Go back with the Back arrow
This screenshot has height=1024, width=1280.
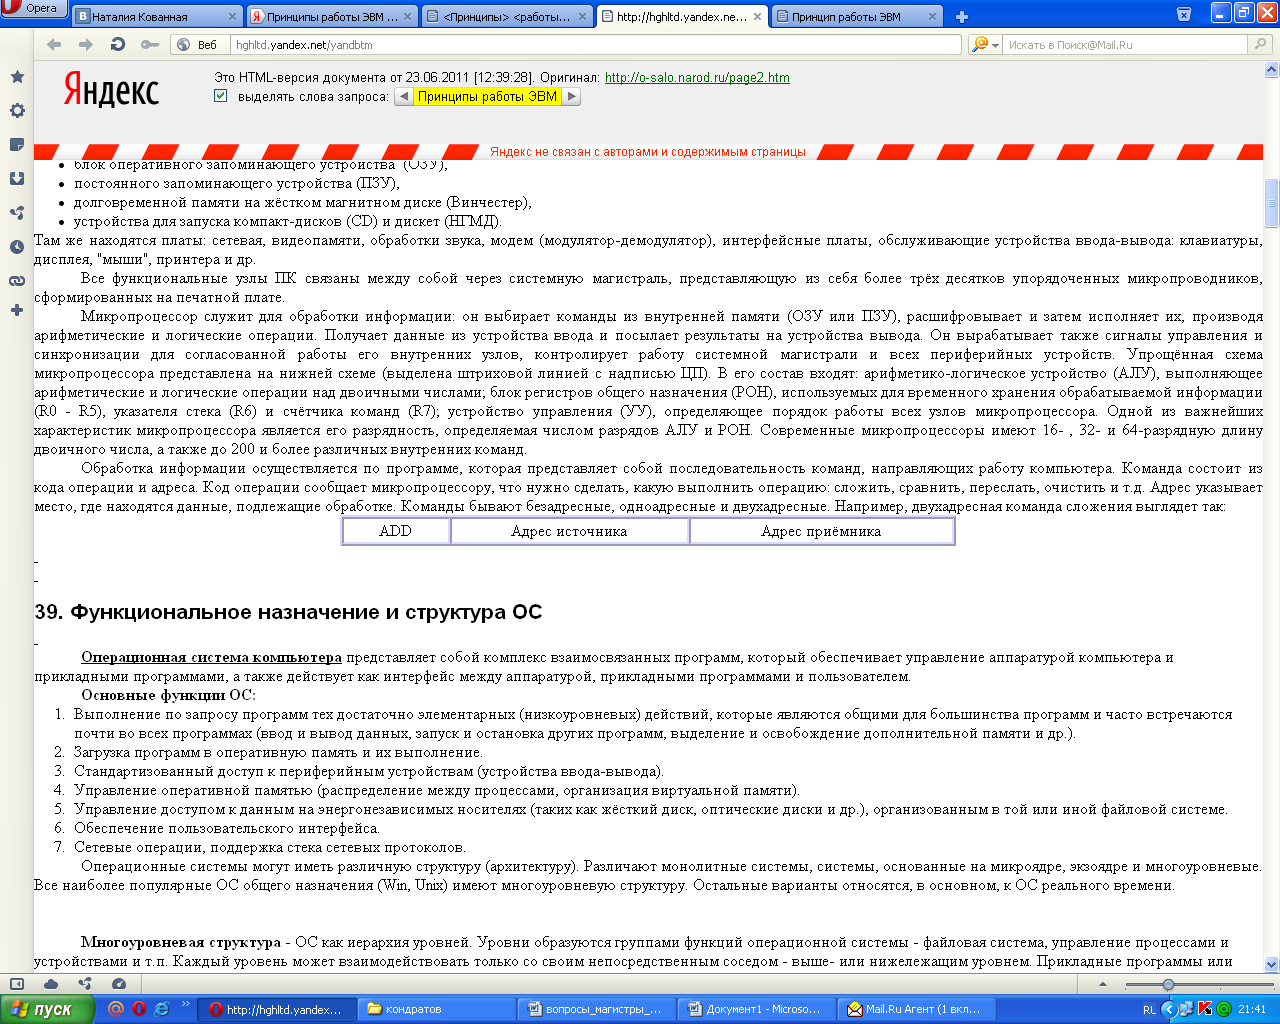54,44
